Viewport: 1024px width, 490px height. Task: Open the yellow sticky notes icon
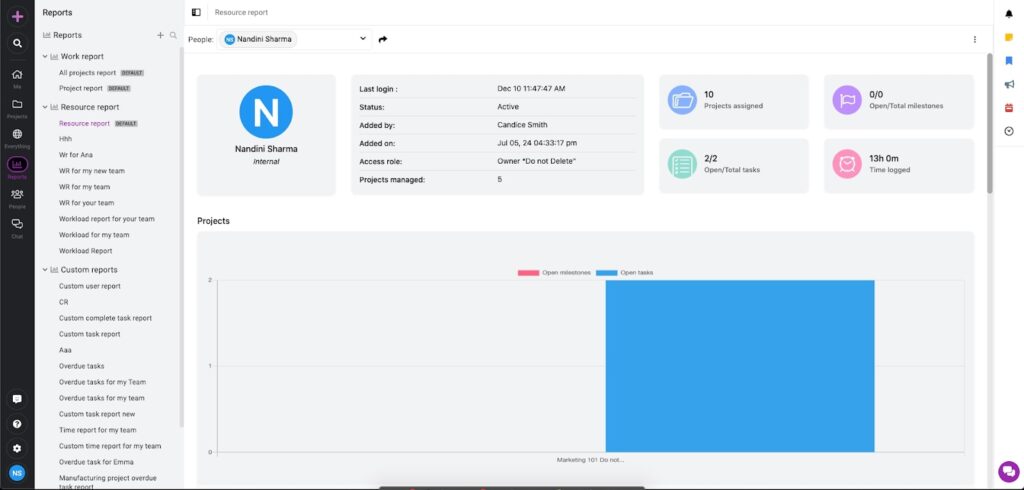point(1009,38)
